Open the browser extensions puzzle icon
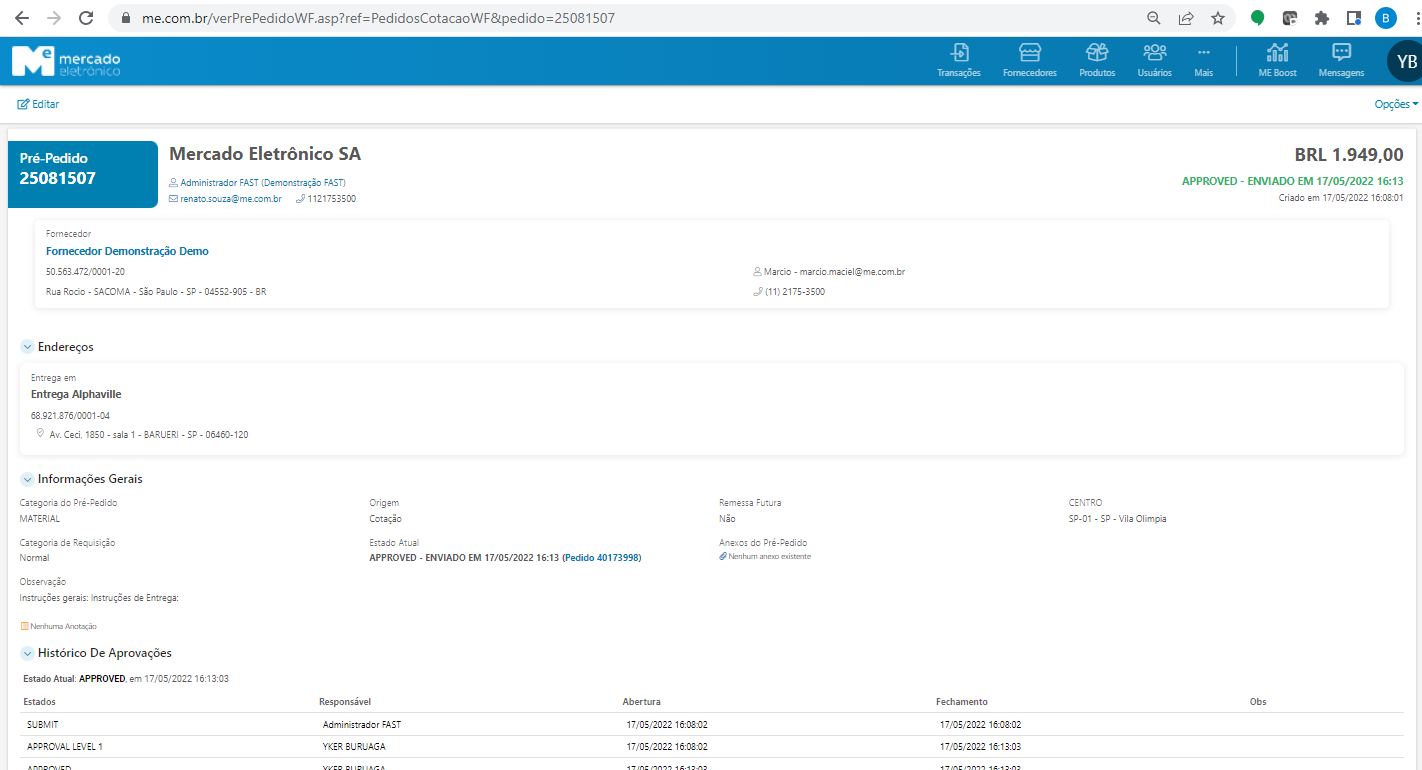This screenshot has width=1422, height=770. tap(1322, 18)
